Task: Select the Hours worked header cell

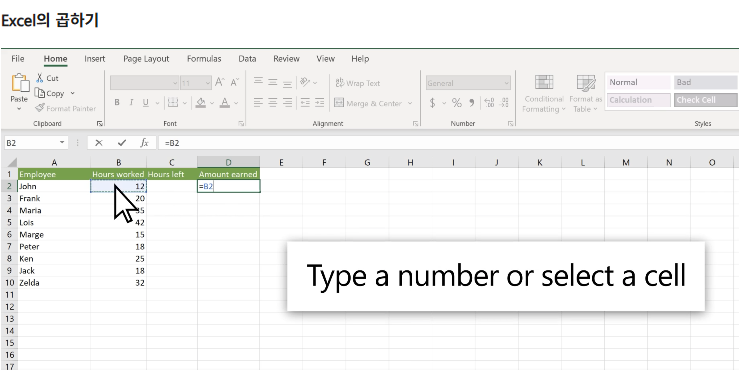Action: point(118,174)
